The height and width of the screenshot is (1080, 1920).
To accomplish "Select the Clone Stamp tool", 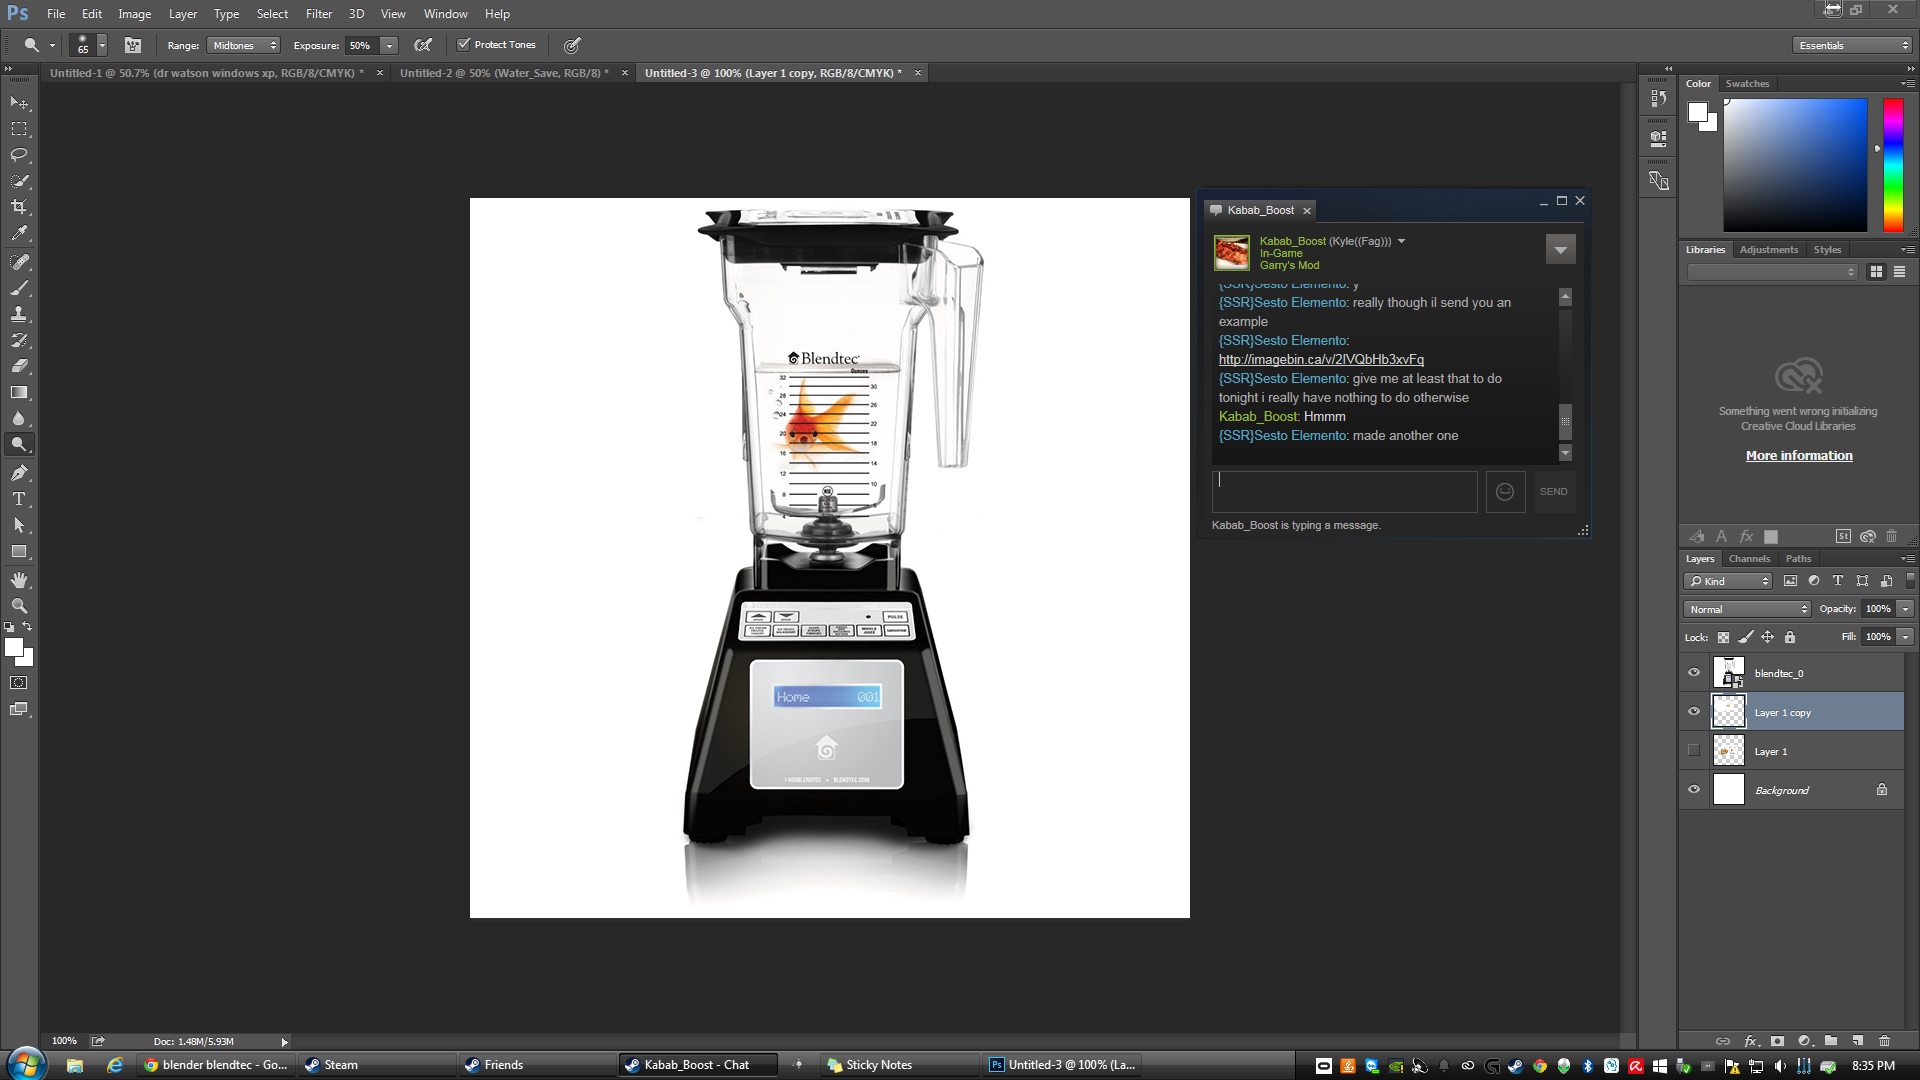I will [19, 314].
